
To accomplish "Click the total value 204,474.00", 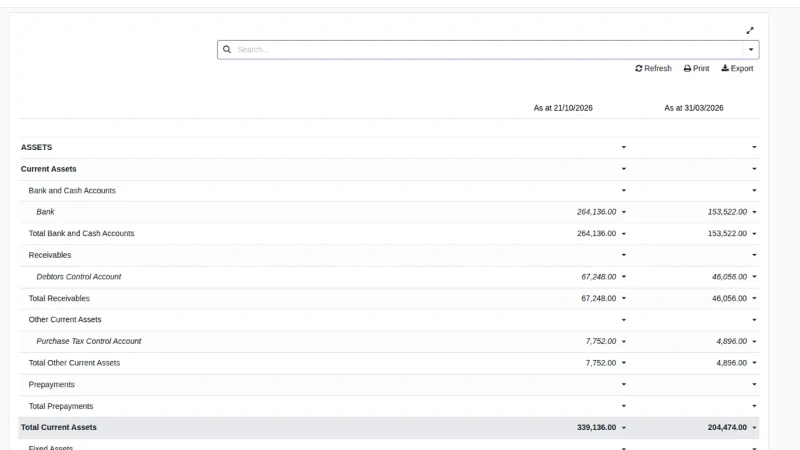I will (x=727, y=428).
